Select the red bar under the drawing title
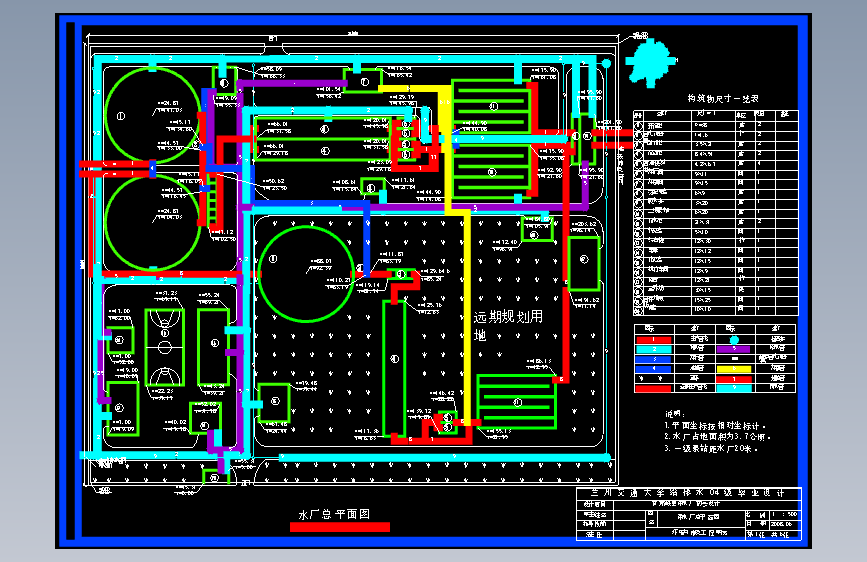This screenshot has width=867, height=562. pos(340,527)
